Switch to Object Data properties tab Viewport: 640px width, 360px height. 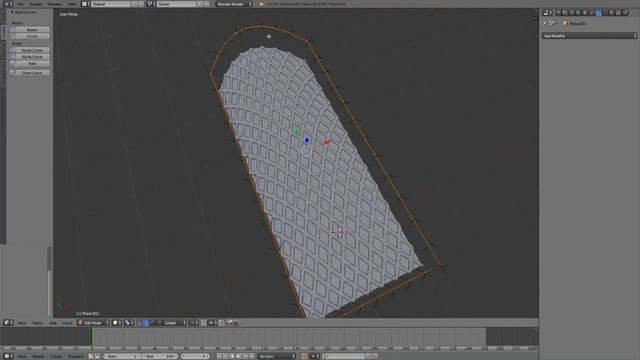pos(606,13)
